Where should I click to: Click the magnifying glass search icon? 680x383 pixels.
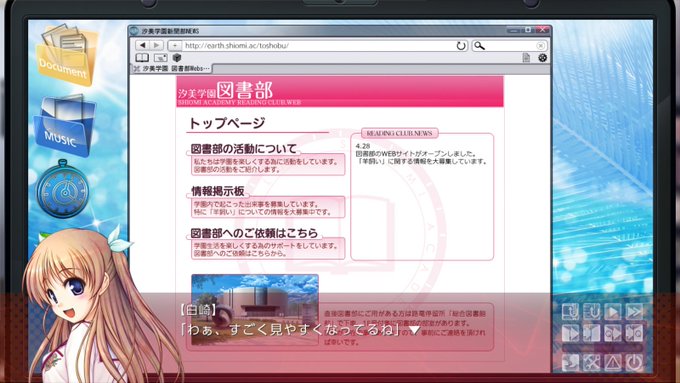click(479, 46)
